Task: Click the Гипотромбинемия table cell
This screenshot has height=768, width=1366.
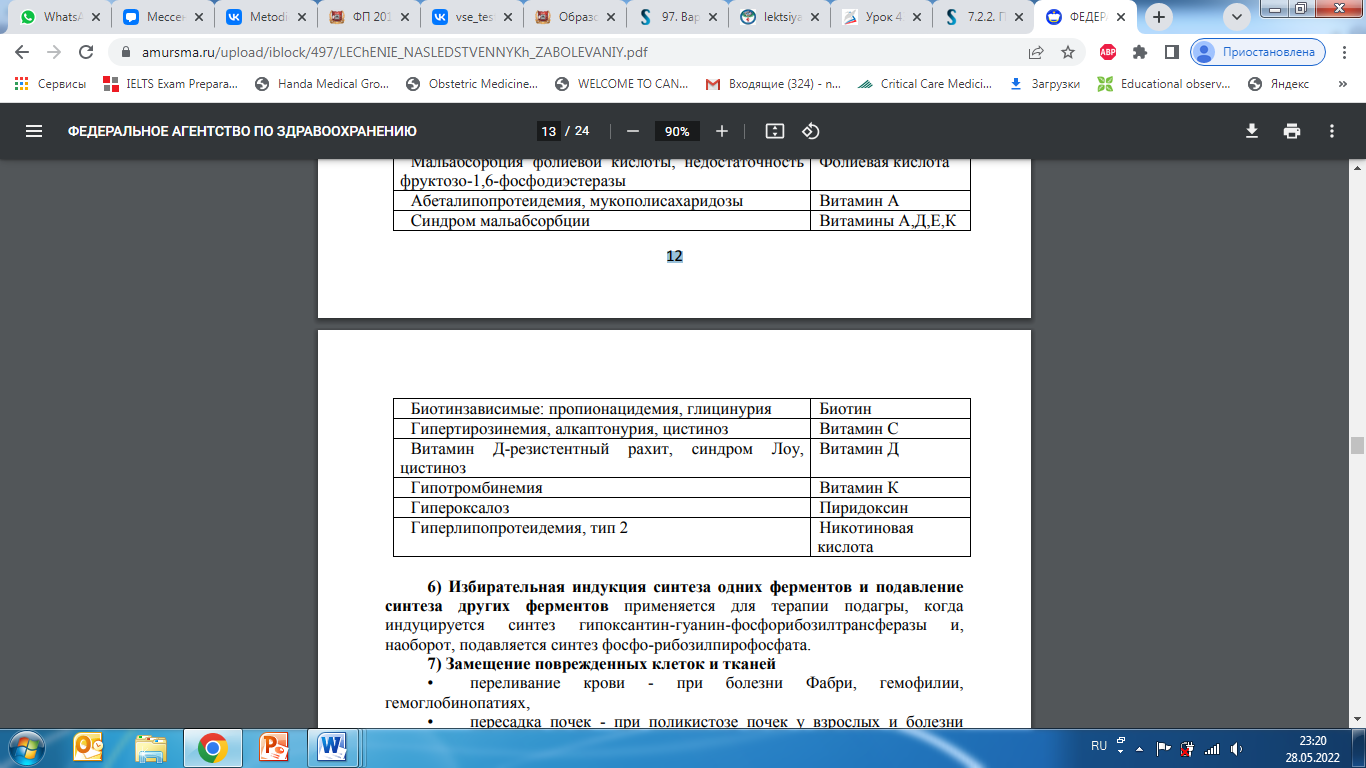Action: (x=601, y=488)
